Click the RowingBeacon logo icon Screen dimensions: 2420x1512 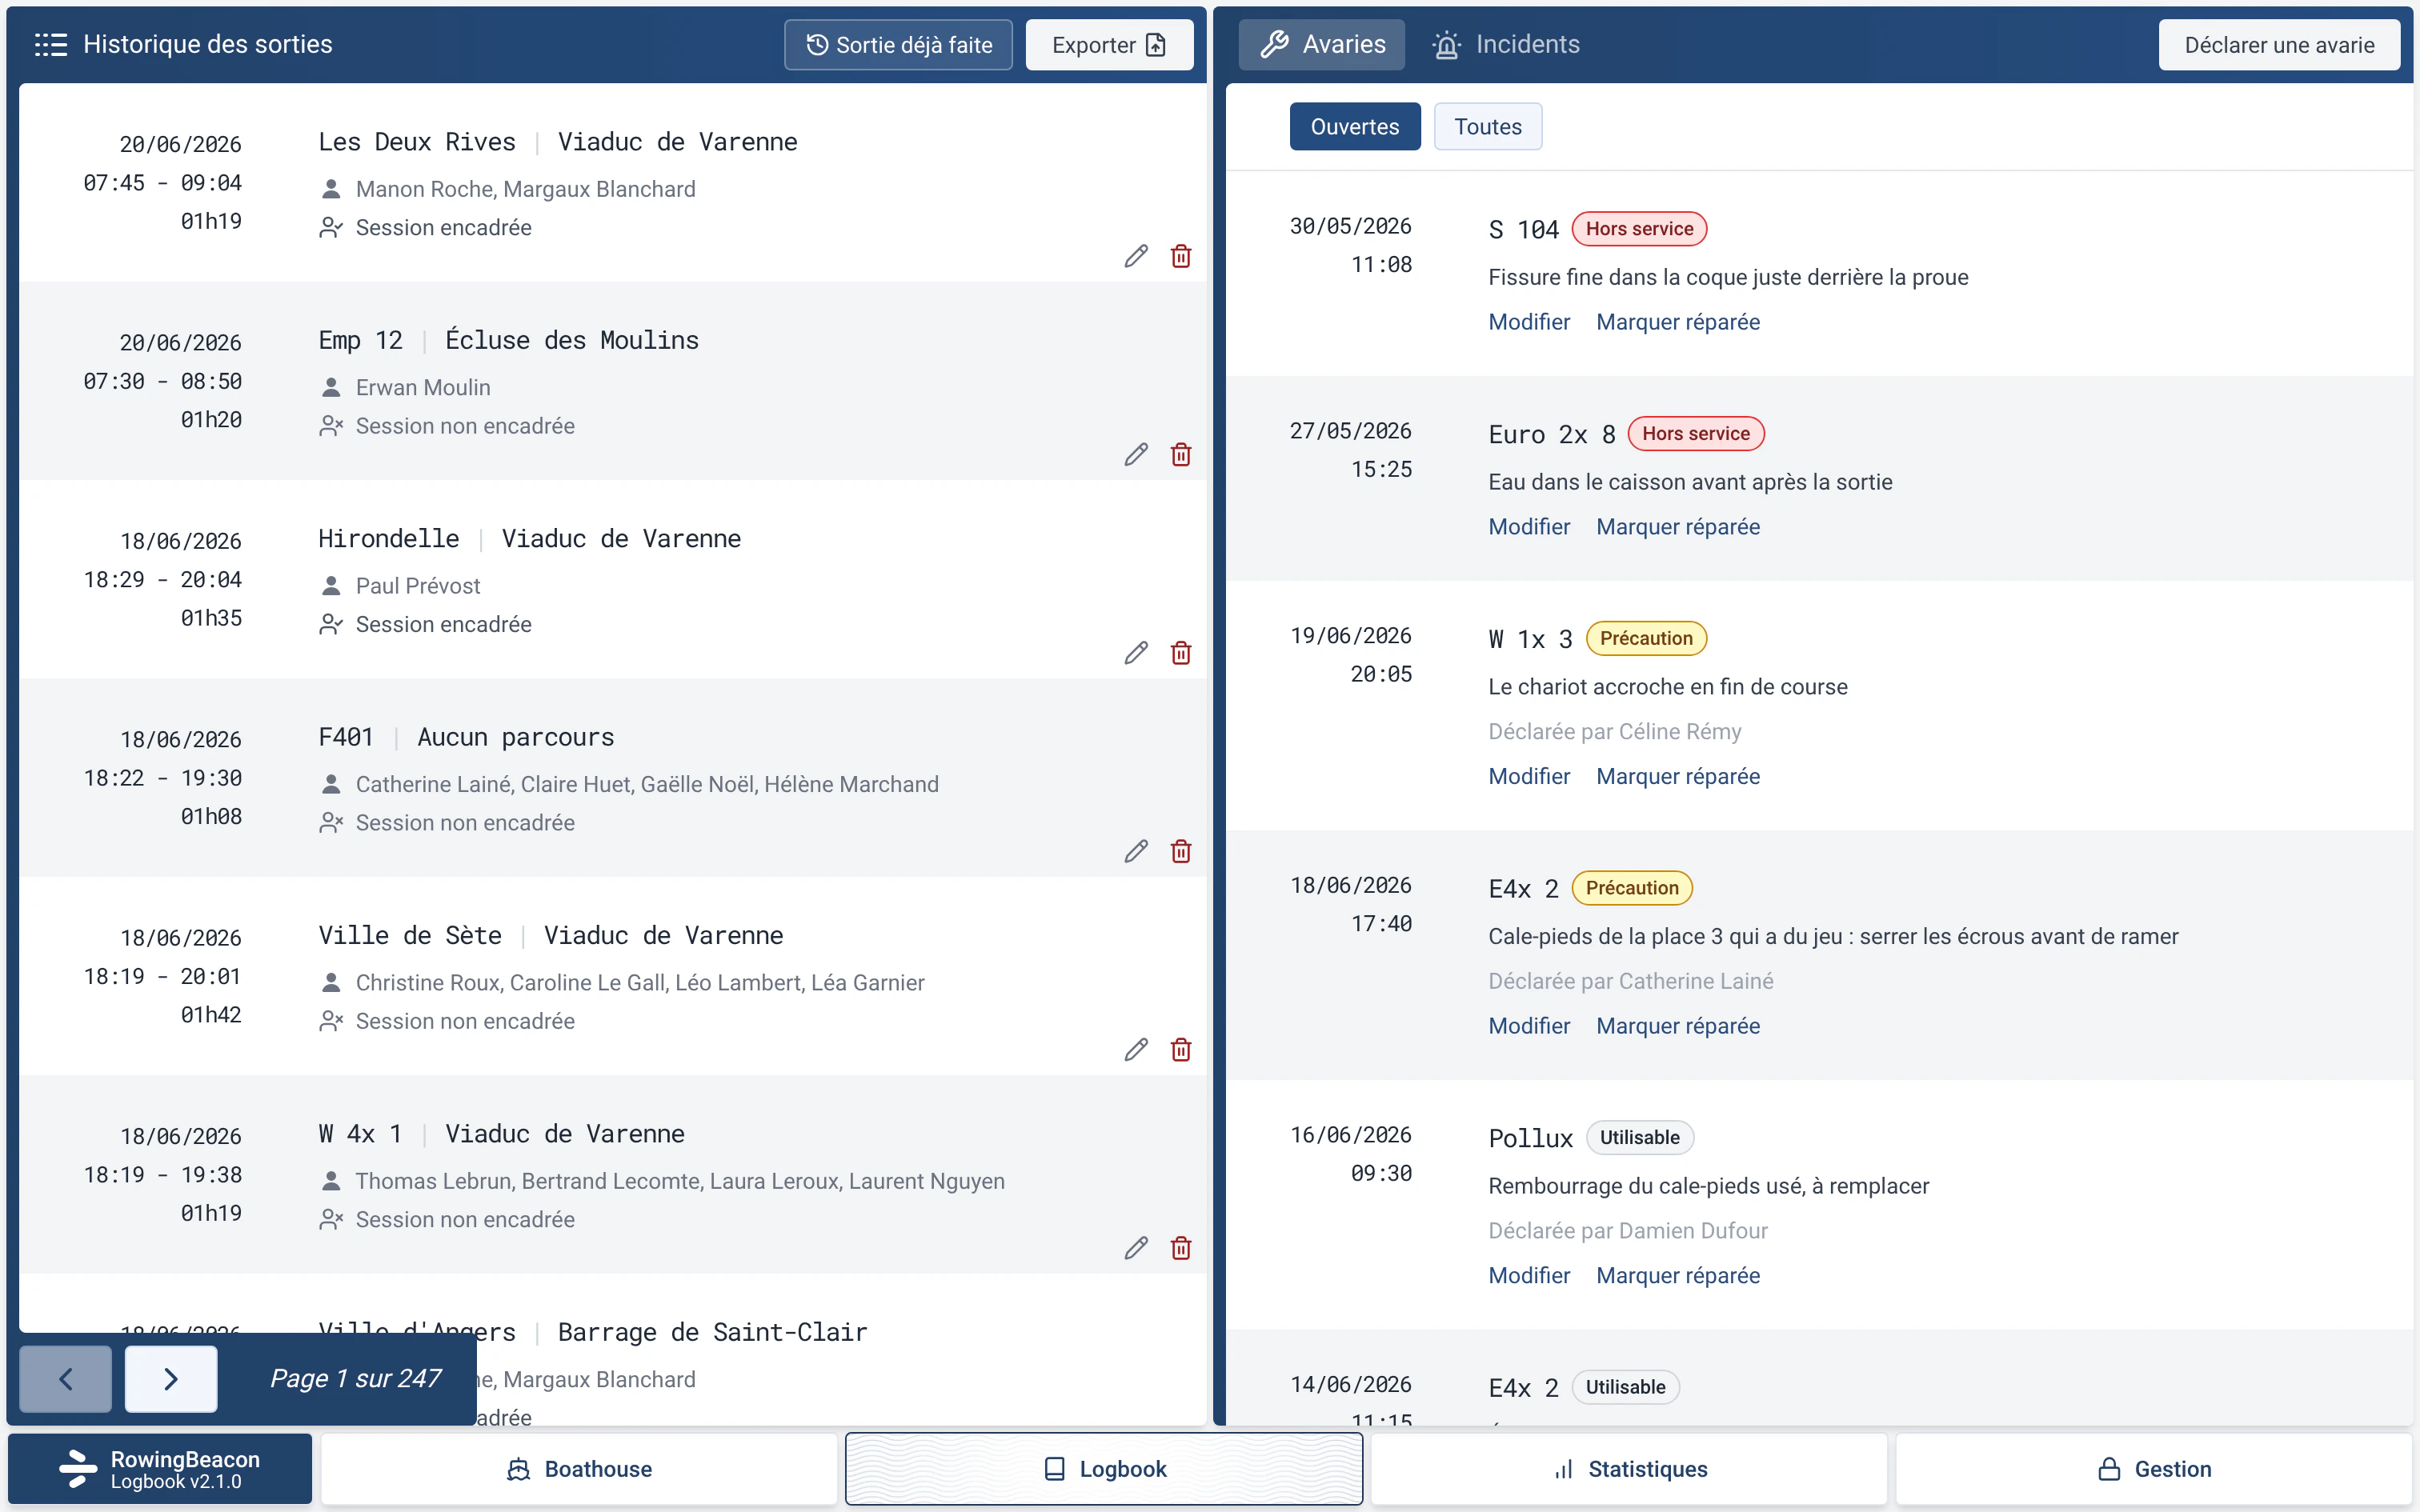pyautogui.click(x=77, y=1469)
